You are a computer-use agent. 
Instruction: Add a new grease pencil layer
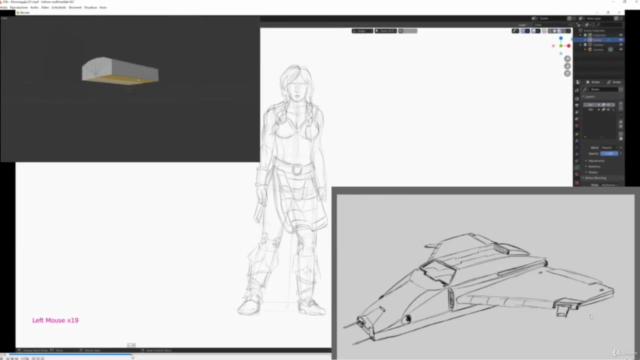pyautogui.click(x=621, y=104)
